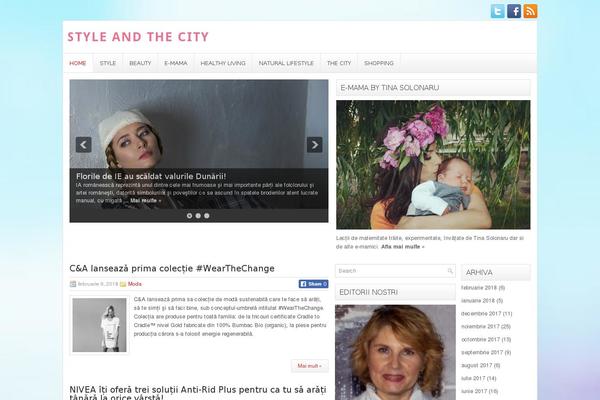The image size is (600, 400).
Task: Click 'Afla mai multe' link
Action: [x=403, y=247]
